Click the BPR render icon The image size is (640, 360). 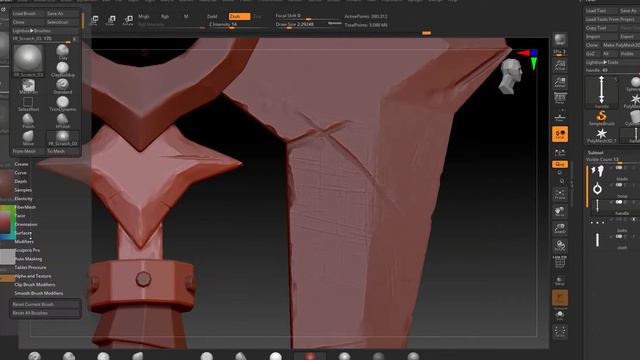click(560, 40)
